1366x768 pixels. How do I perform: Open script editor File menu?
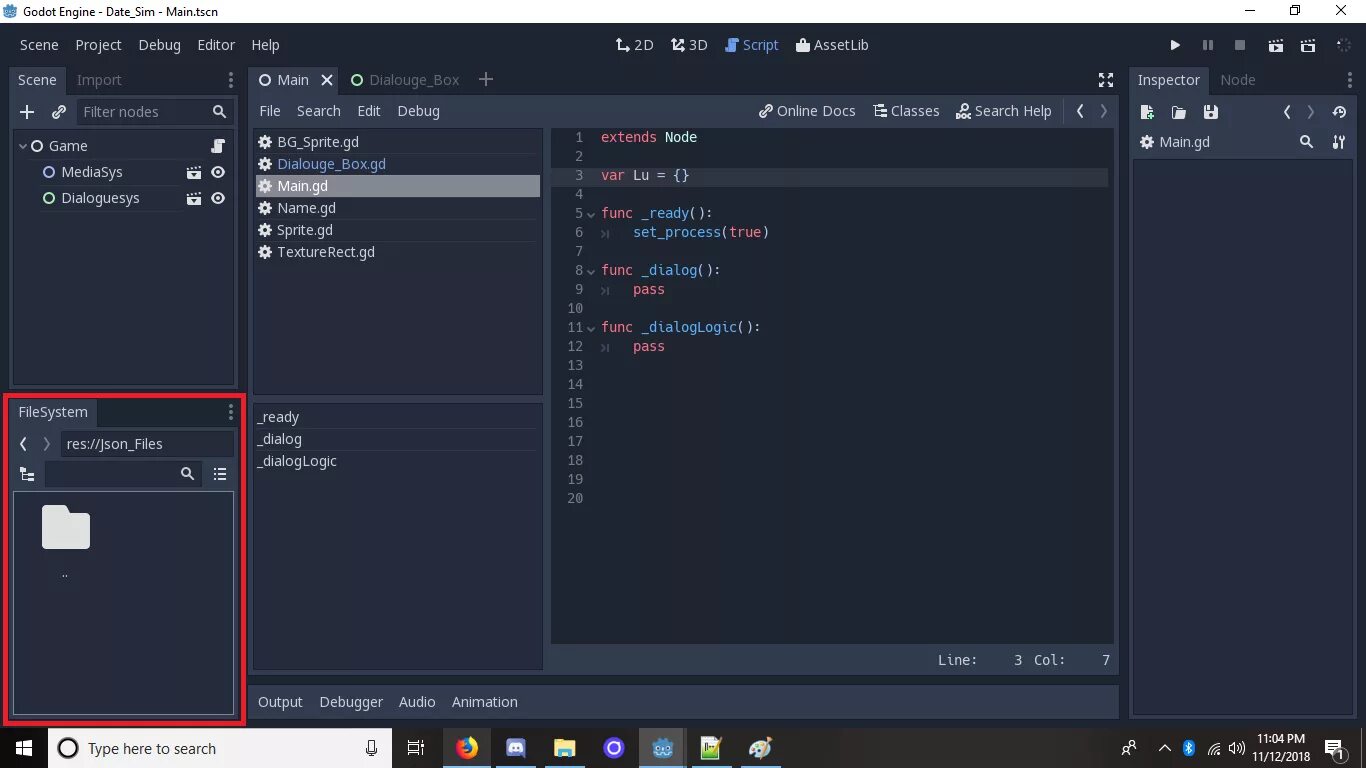point(270,111)
